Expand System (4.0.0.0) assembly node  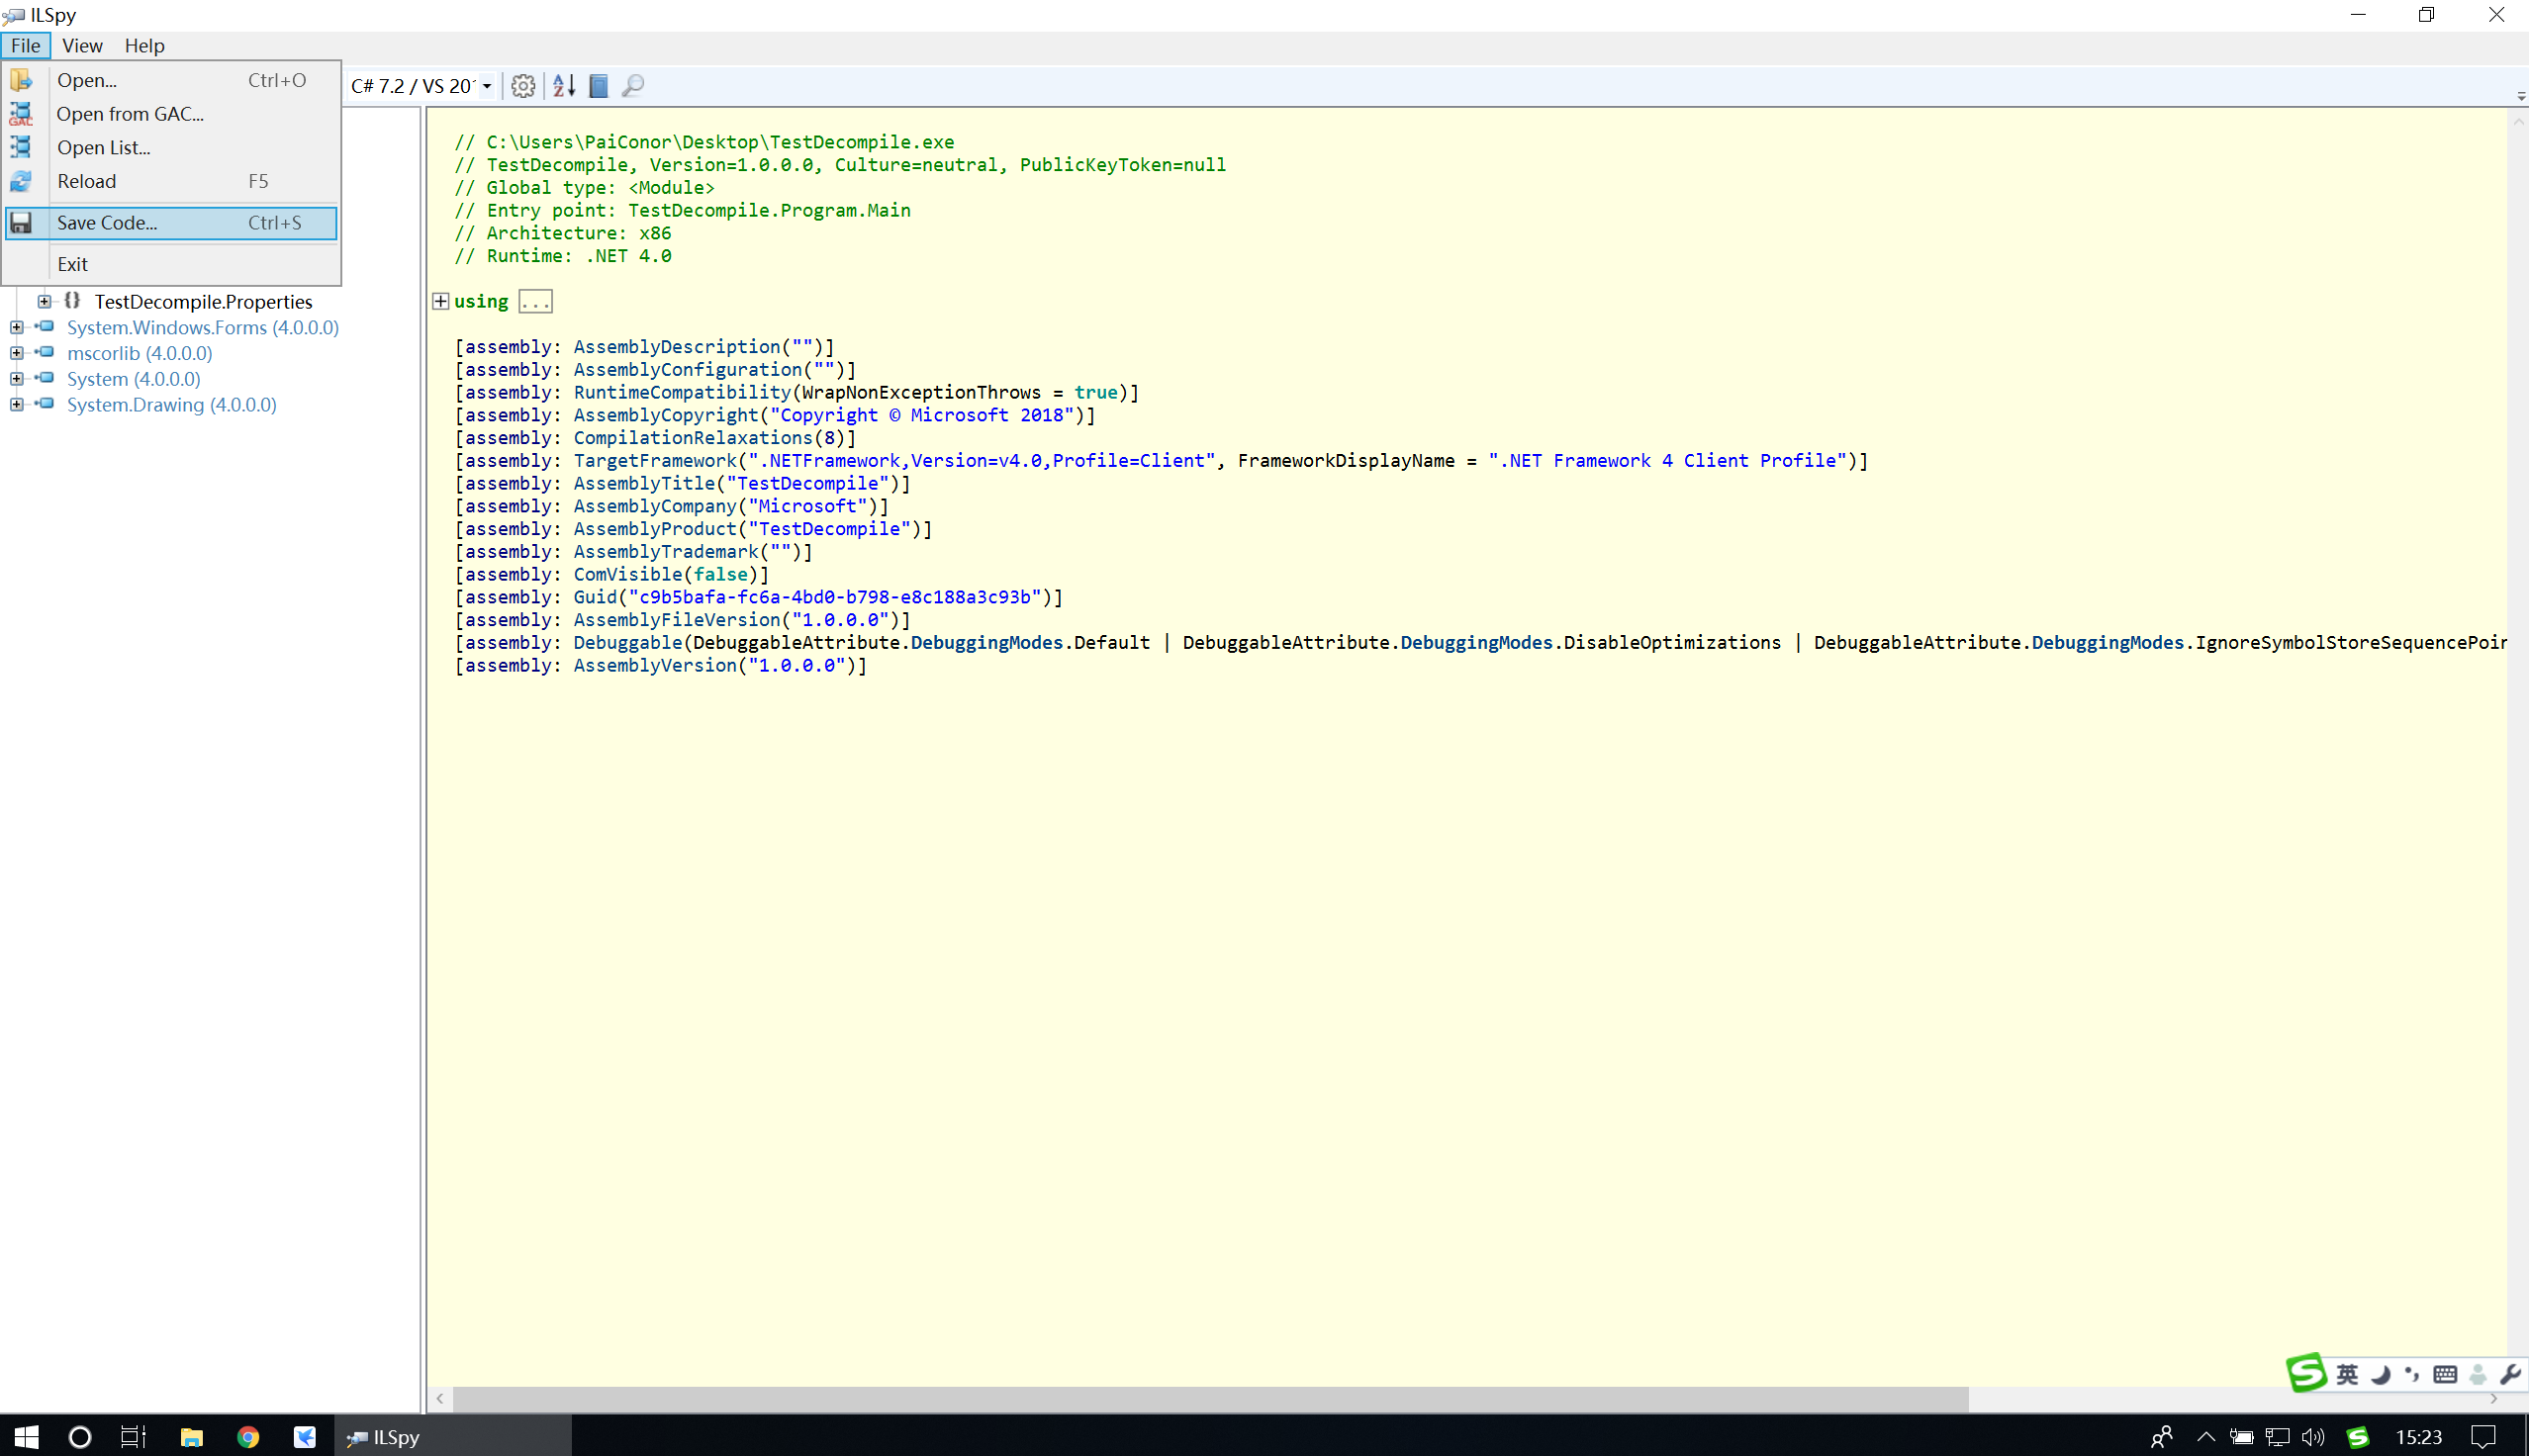[16, 379]
